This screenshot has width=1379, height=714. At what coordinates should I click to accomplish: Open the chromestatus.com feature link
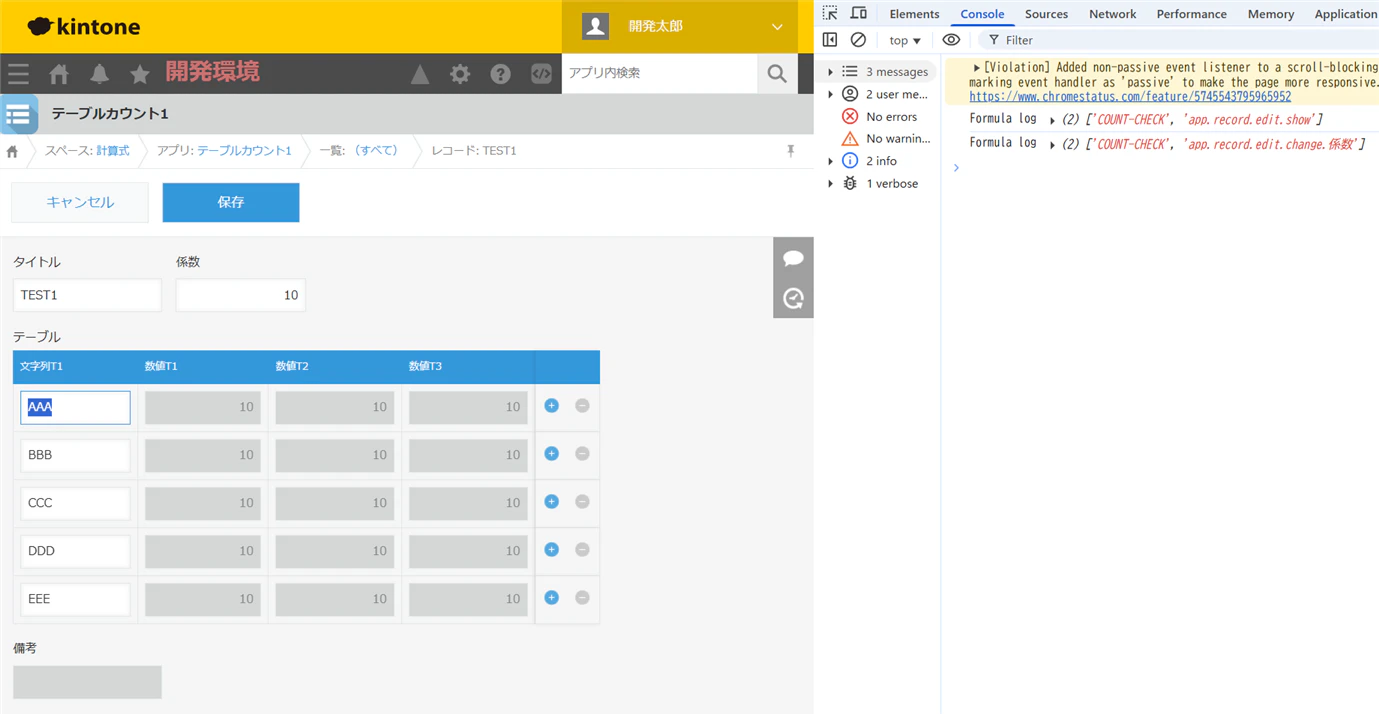pos(1130,97)
